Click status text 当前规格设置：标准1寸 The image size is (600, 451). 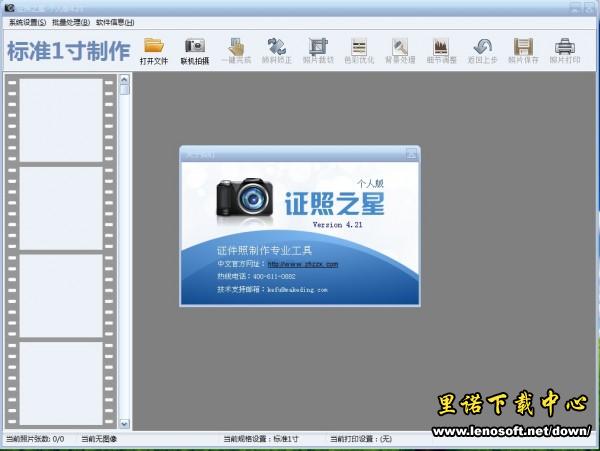261,439
